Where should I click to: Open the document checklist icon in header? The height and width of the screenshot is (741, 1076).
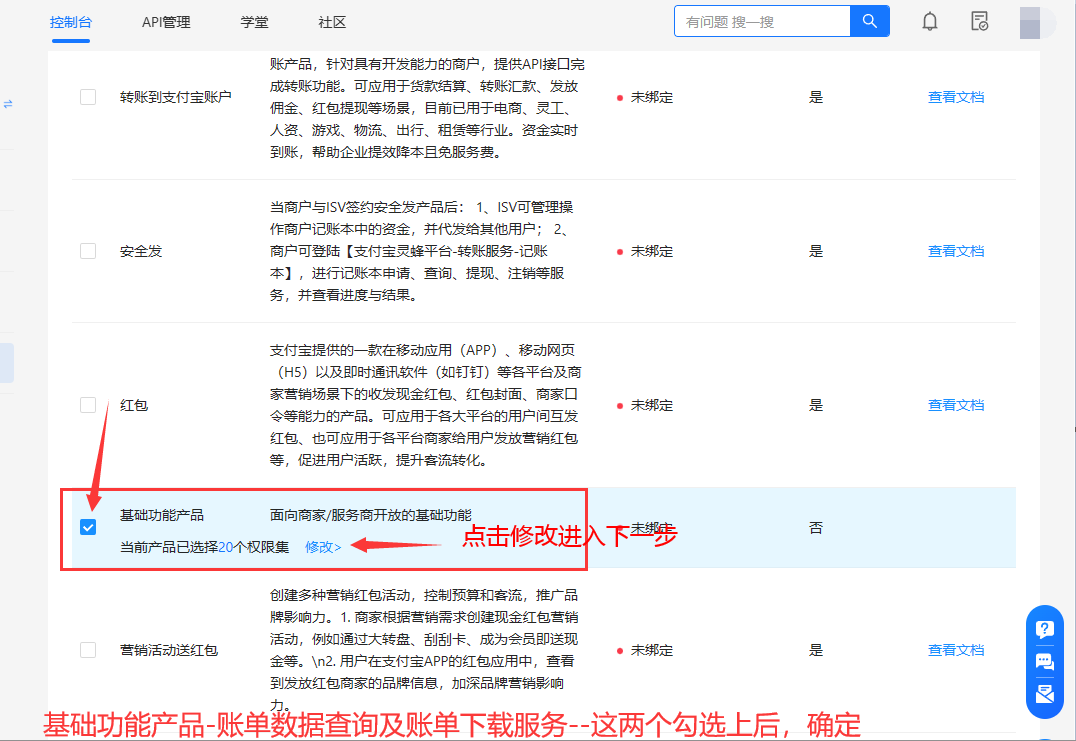[x=979, y=21]
